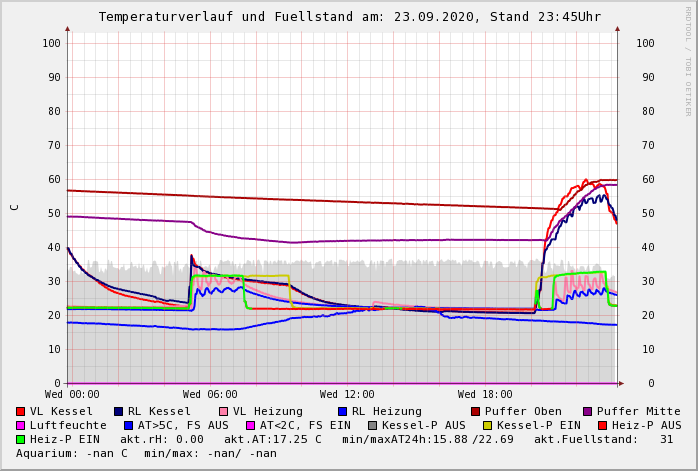Image resolution: width=698 pixels, height=471 pixels.
Task: Pick the blue RL Heizung legend swatch
Action: click(x=342, y=412)
